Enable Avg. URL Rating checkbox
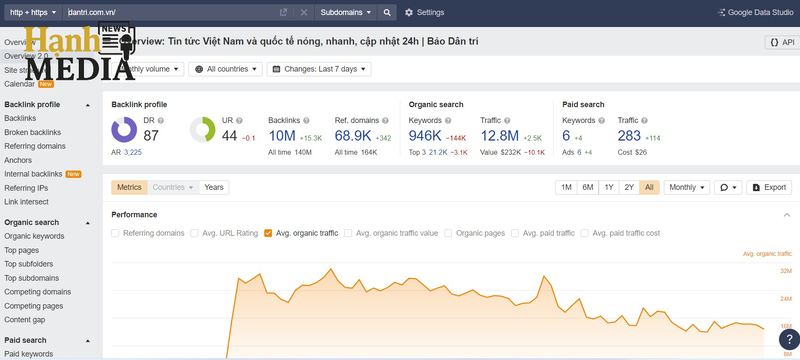This screenshot has width=800, height=360. pyautogui.click(x=194, y=233)
